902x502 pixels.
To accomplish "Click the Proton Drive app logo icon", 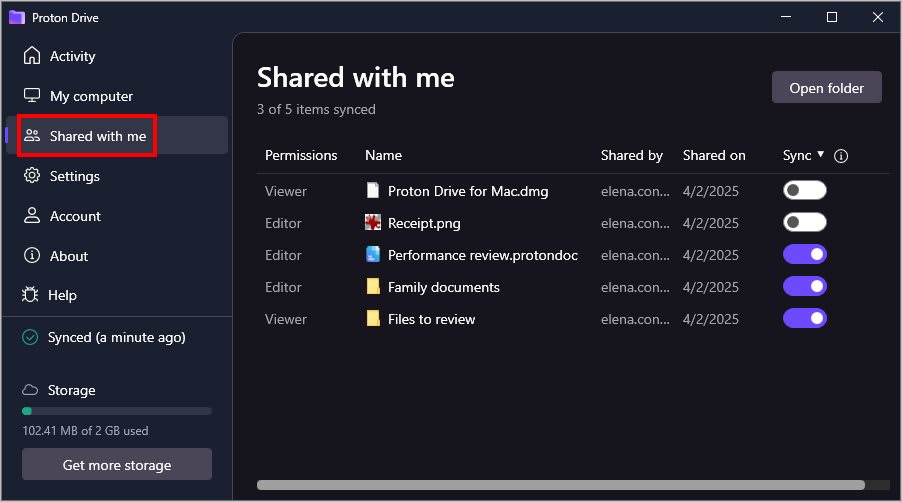I will (17, 17).
